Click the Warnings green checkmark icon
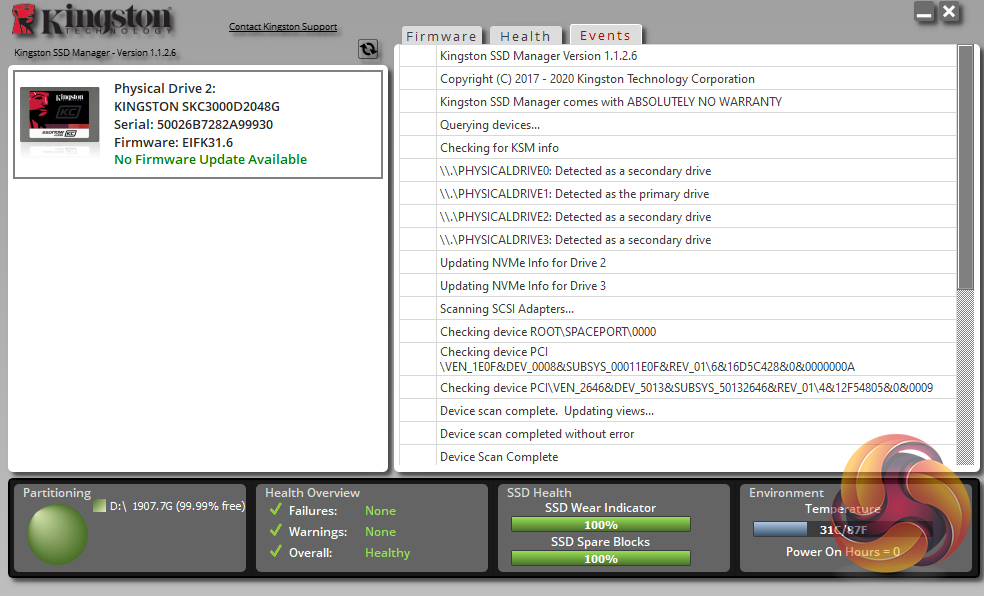The height and width of the screenshot is (596, 984). click(x=275, y=531)
